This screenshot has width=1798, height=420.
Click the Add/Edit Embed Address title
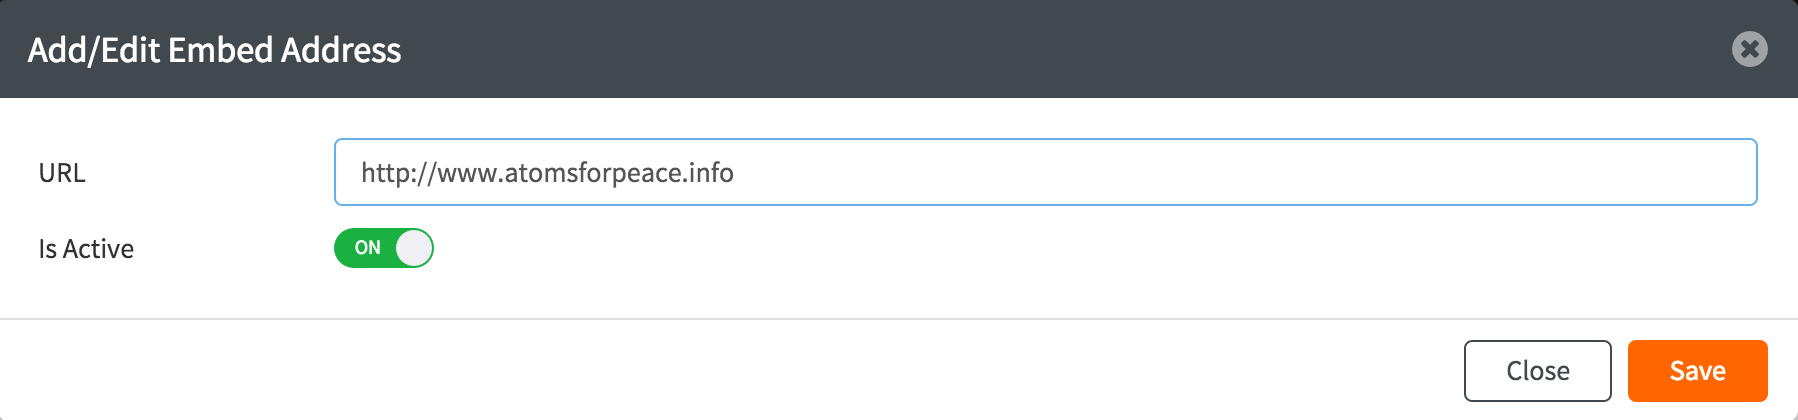click(x=214, y=50)
